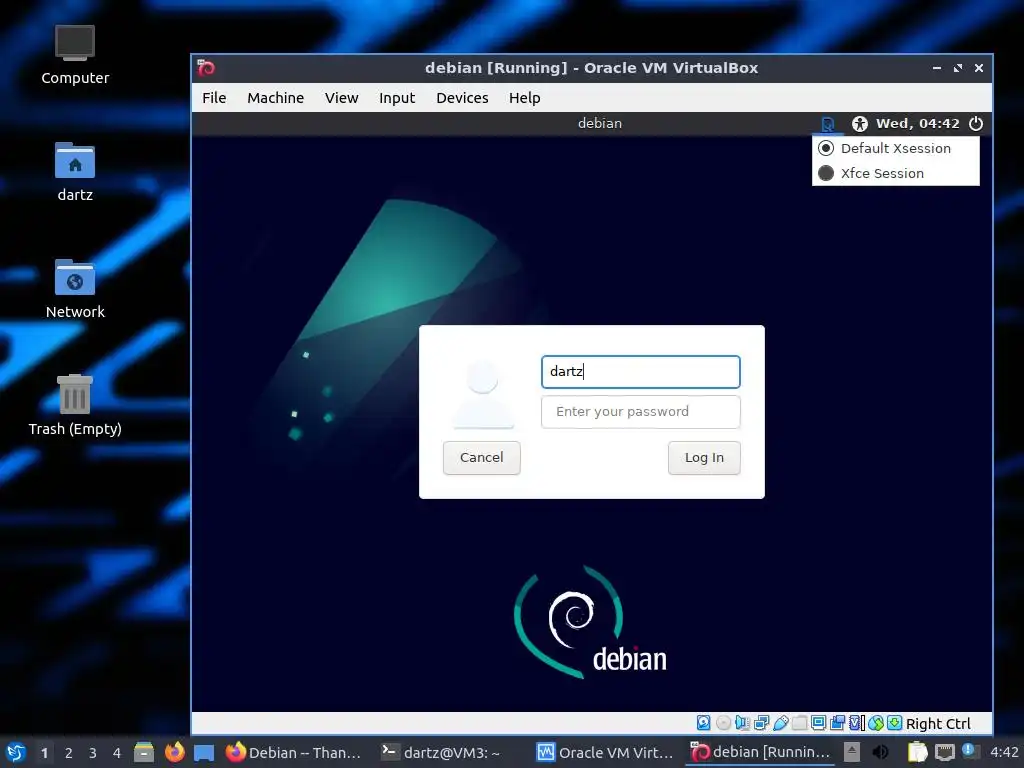The width and height of the screenshot is (1024, 768).
Task: Click the Cancel button
Action: (x=481, y=458)
